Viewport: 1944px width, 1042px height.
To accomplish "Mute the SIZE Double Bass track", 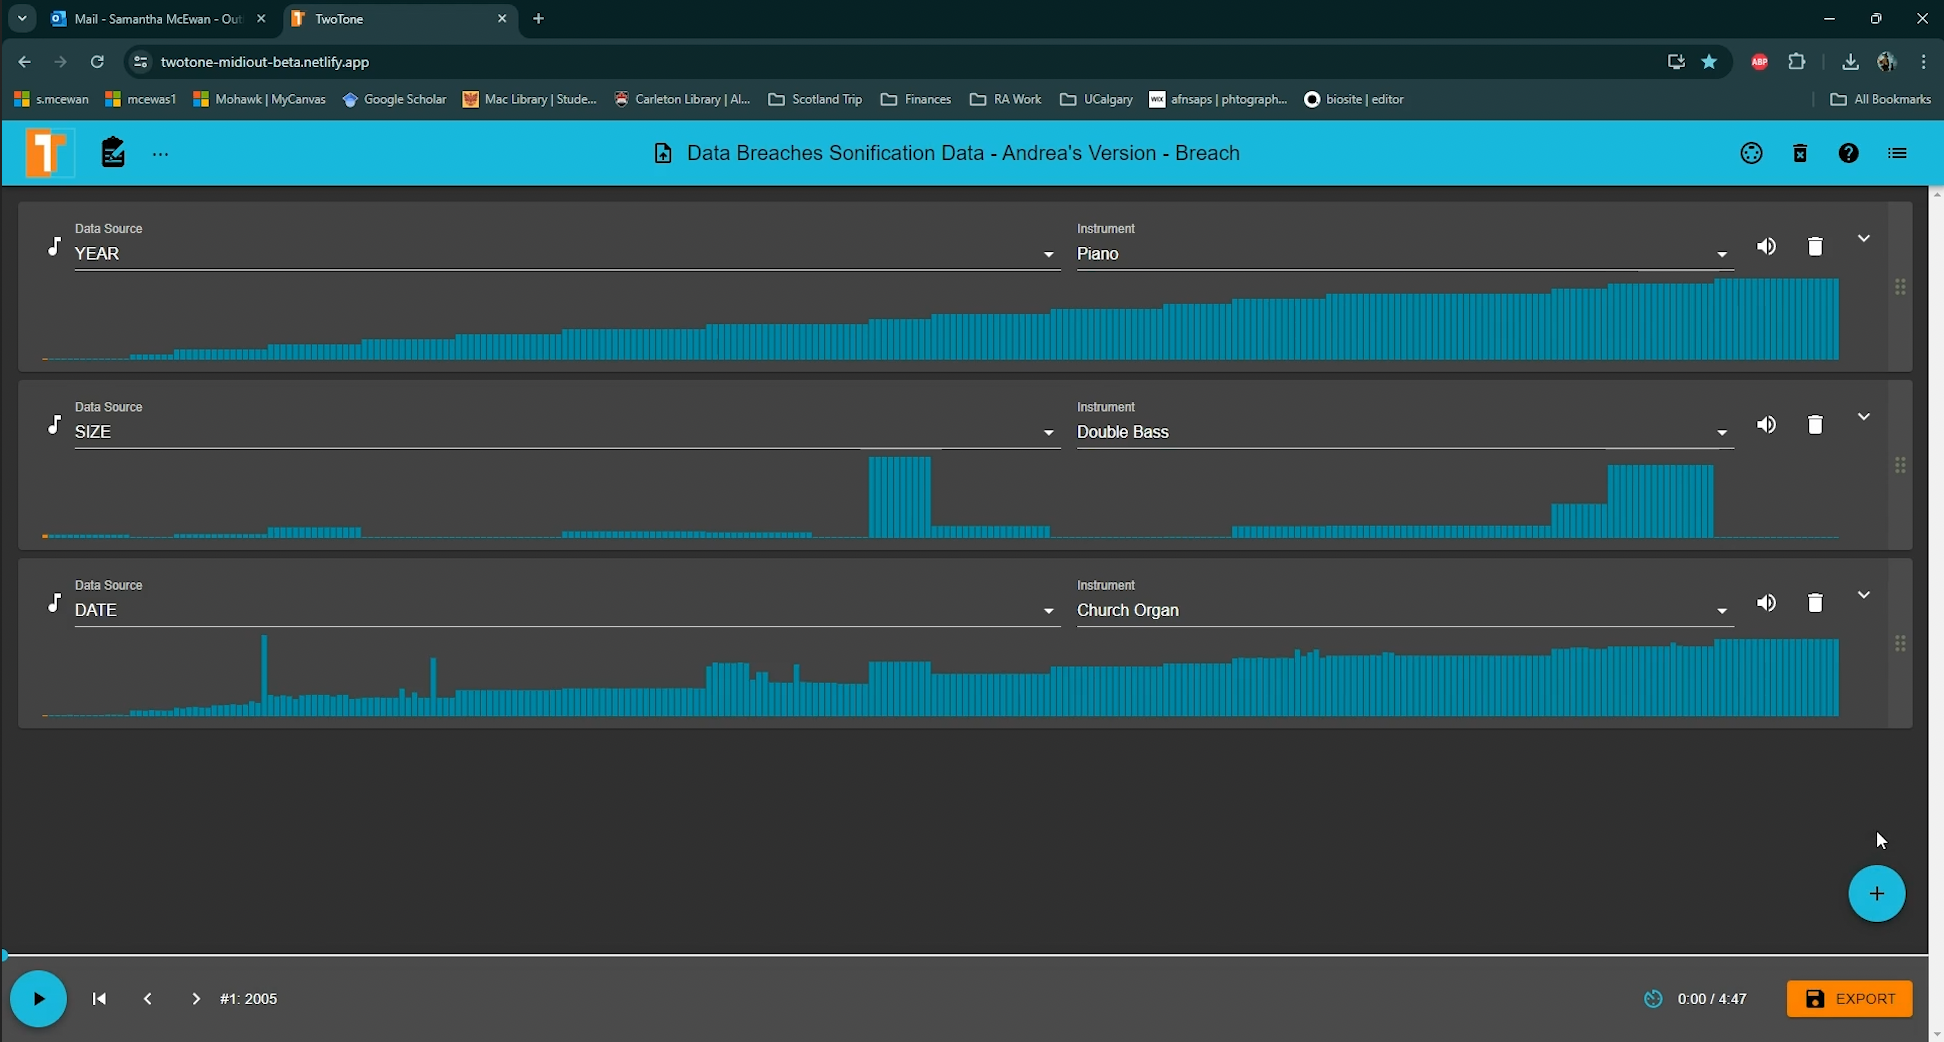I will click(x=1767, y=424).
